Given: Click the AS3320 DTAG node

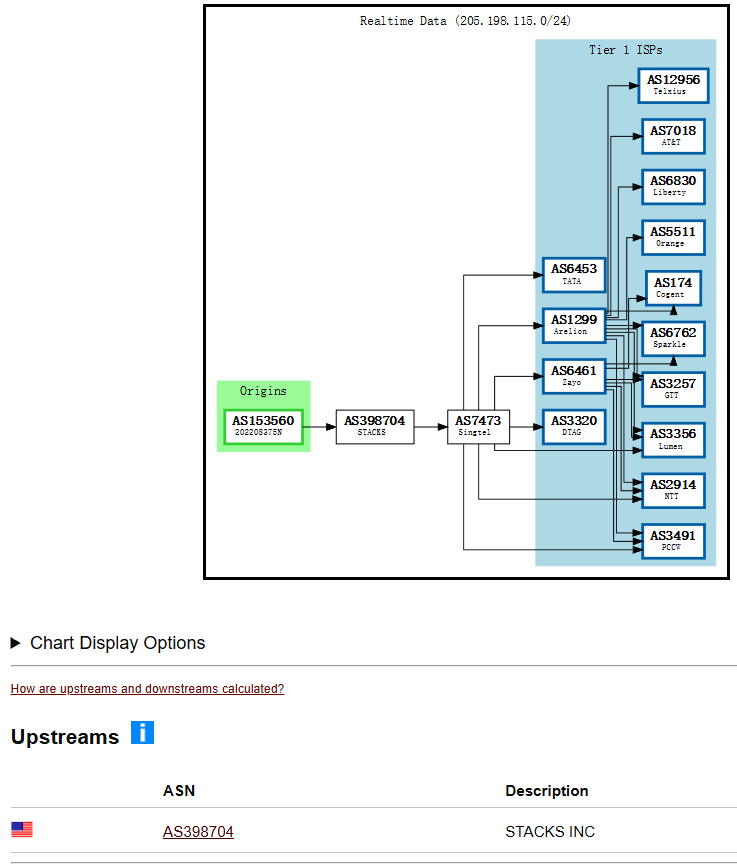Looking at the screenshot, I should pyautogui.click(x=573, y=426).
